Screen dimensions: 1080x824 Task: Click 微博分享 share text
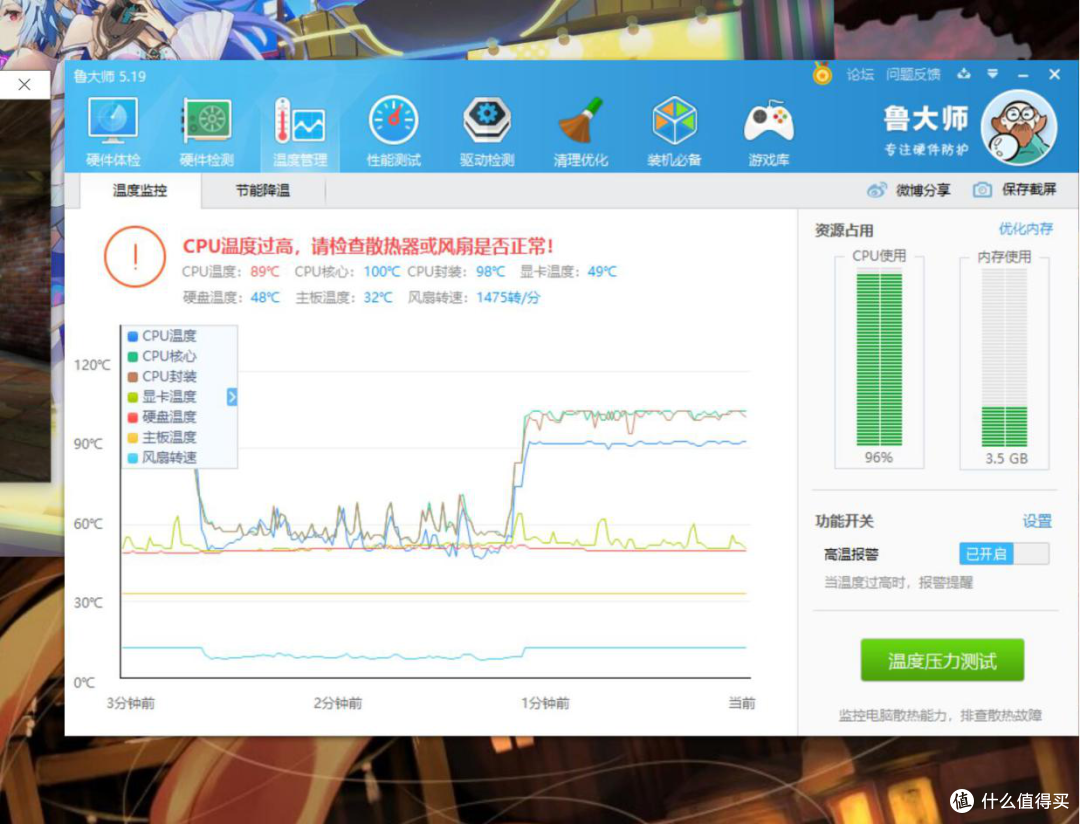point(923,191)
